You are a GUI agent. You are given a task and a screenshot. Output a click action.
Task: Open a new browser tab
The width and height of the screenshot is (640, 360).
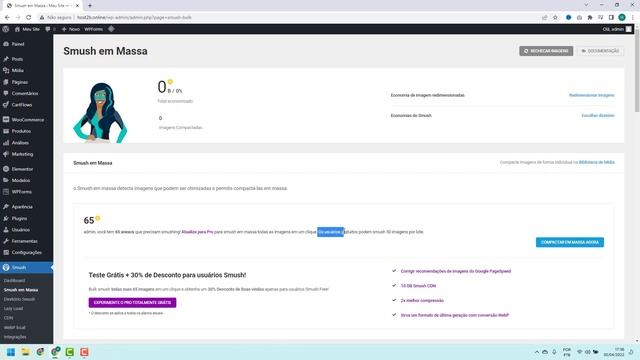[x=90, y=5]
